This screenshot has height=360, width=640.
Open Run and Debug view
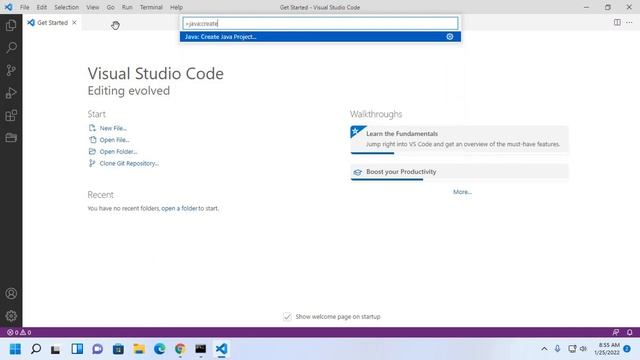pyautogui.click(x=11, y=93)
